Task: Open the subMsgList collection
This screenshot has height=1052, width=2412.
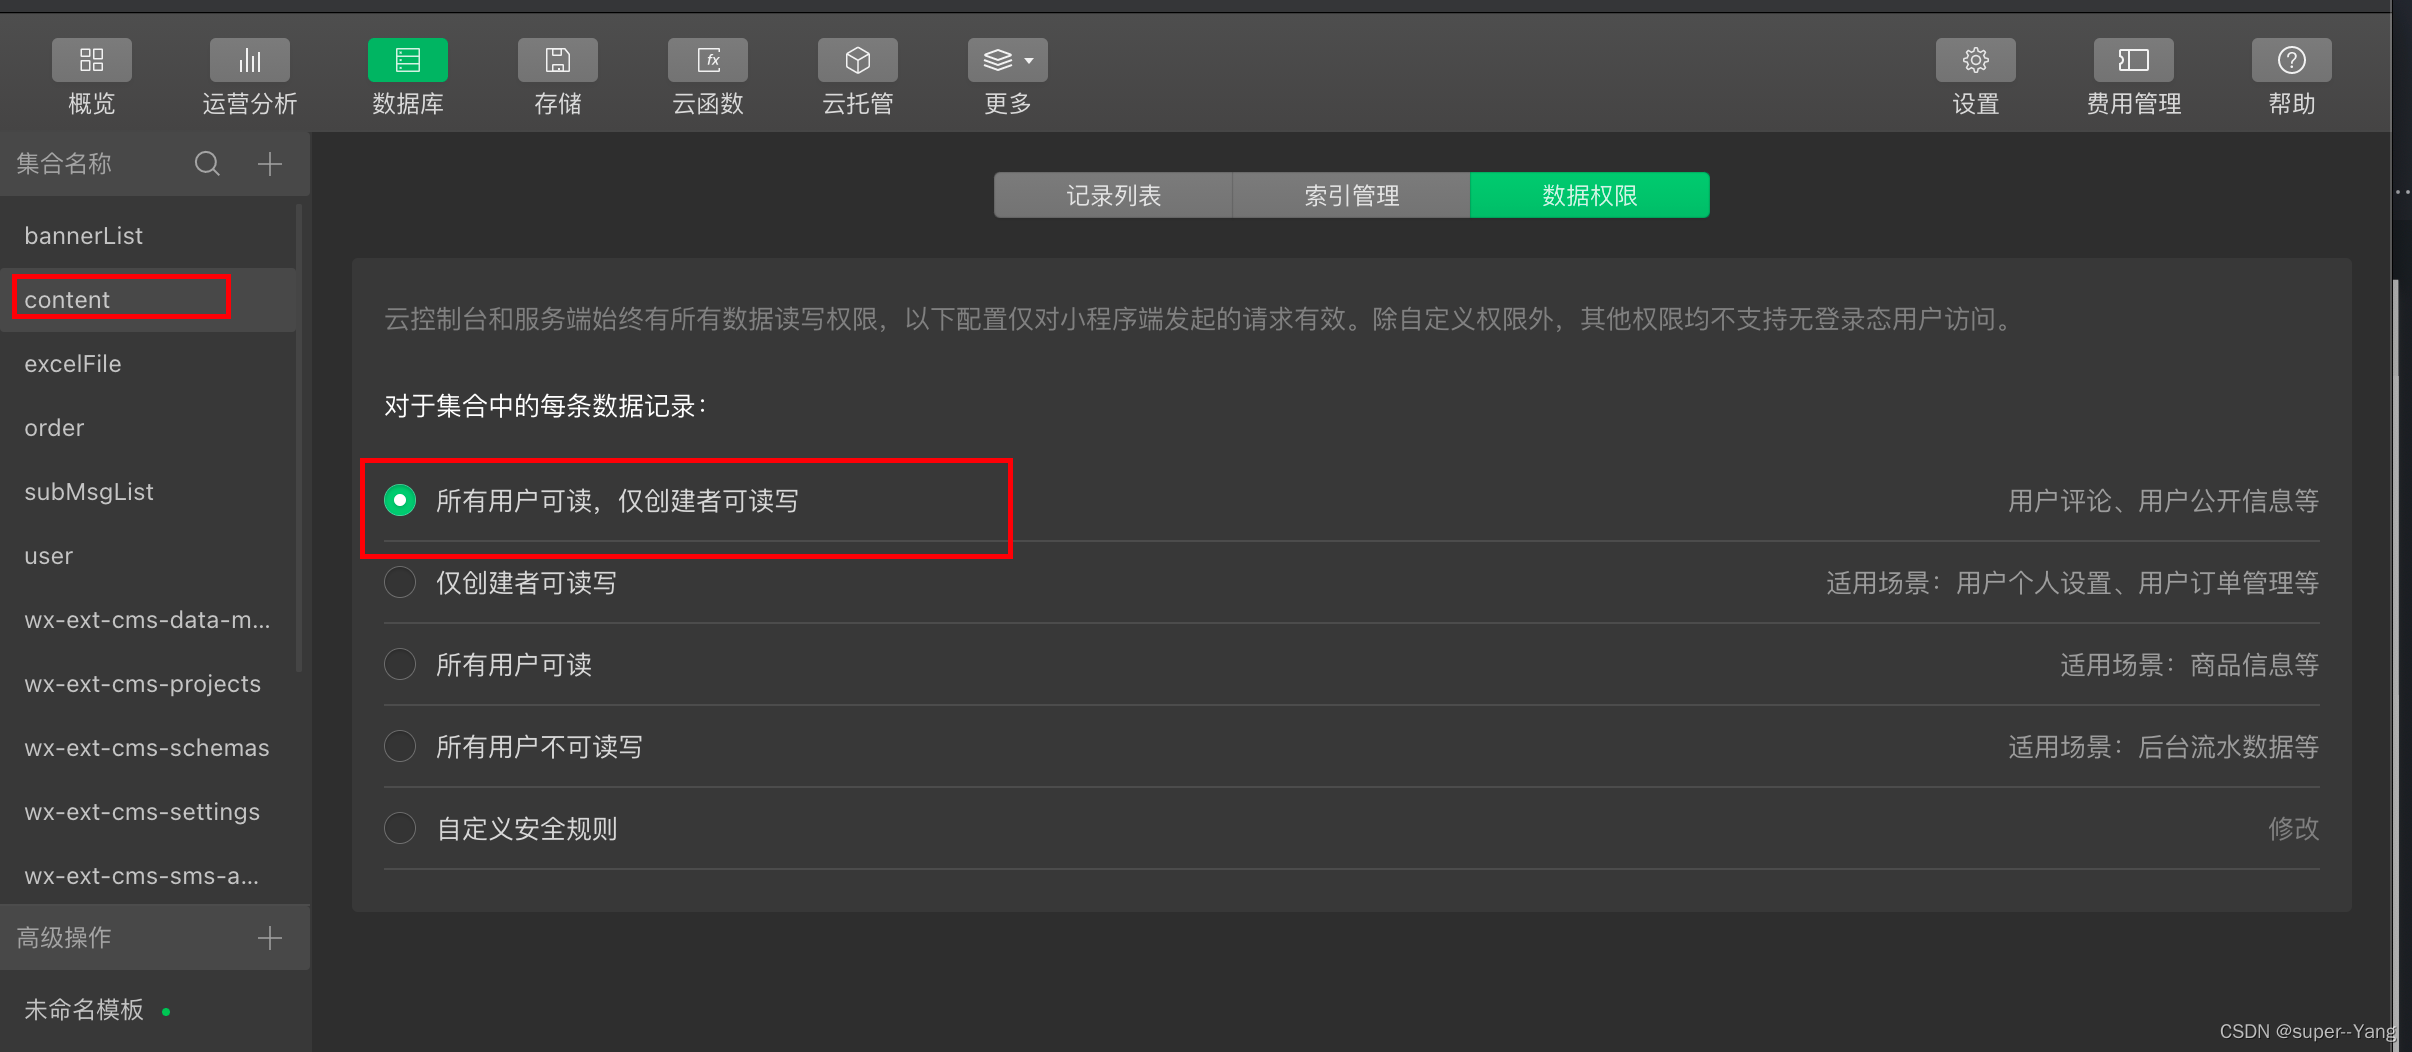Action: tap(148, 492)
